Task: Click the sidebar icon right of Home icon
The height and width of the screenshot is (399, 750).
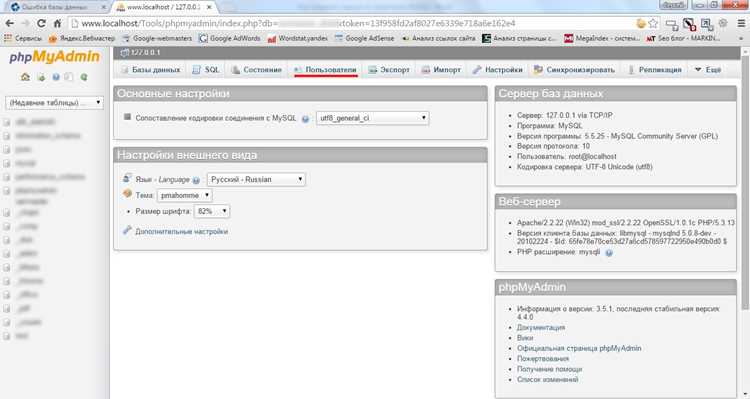Action: [x=41, y=77]
